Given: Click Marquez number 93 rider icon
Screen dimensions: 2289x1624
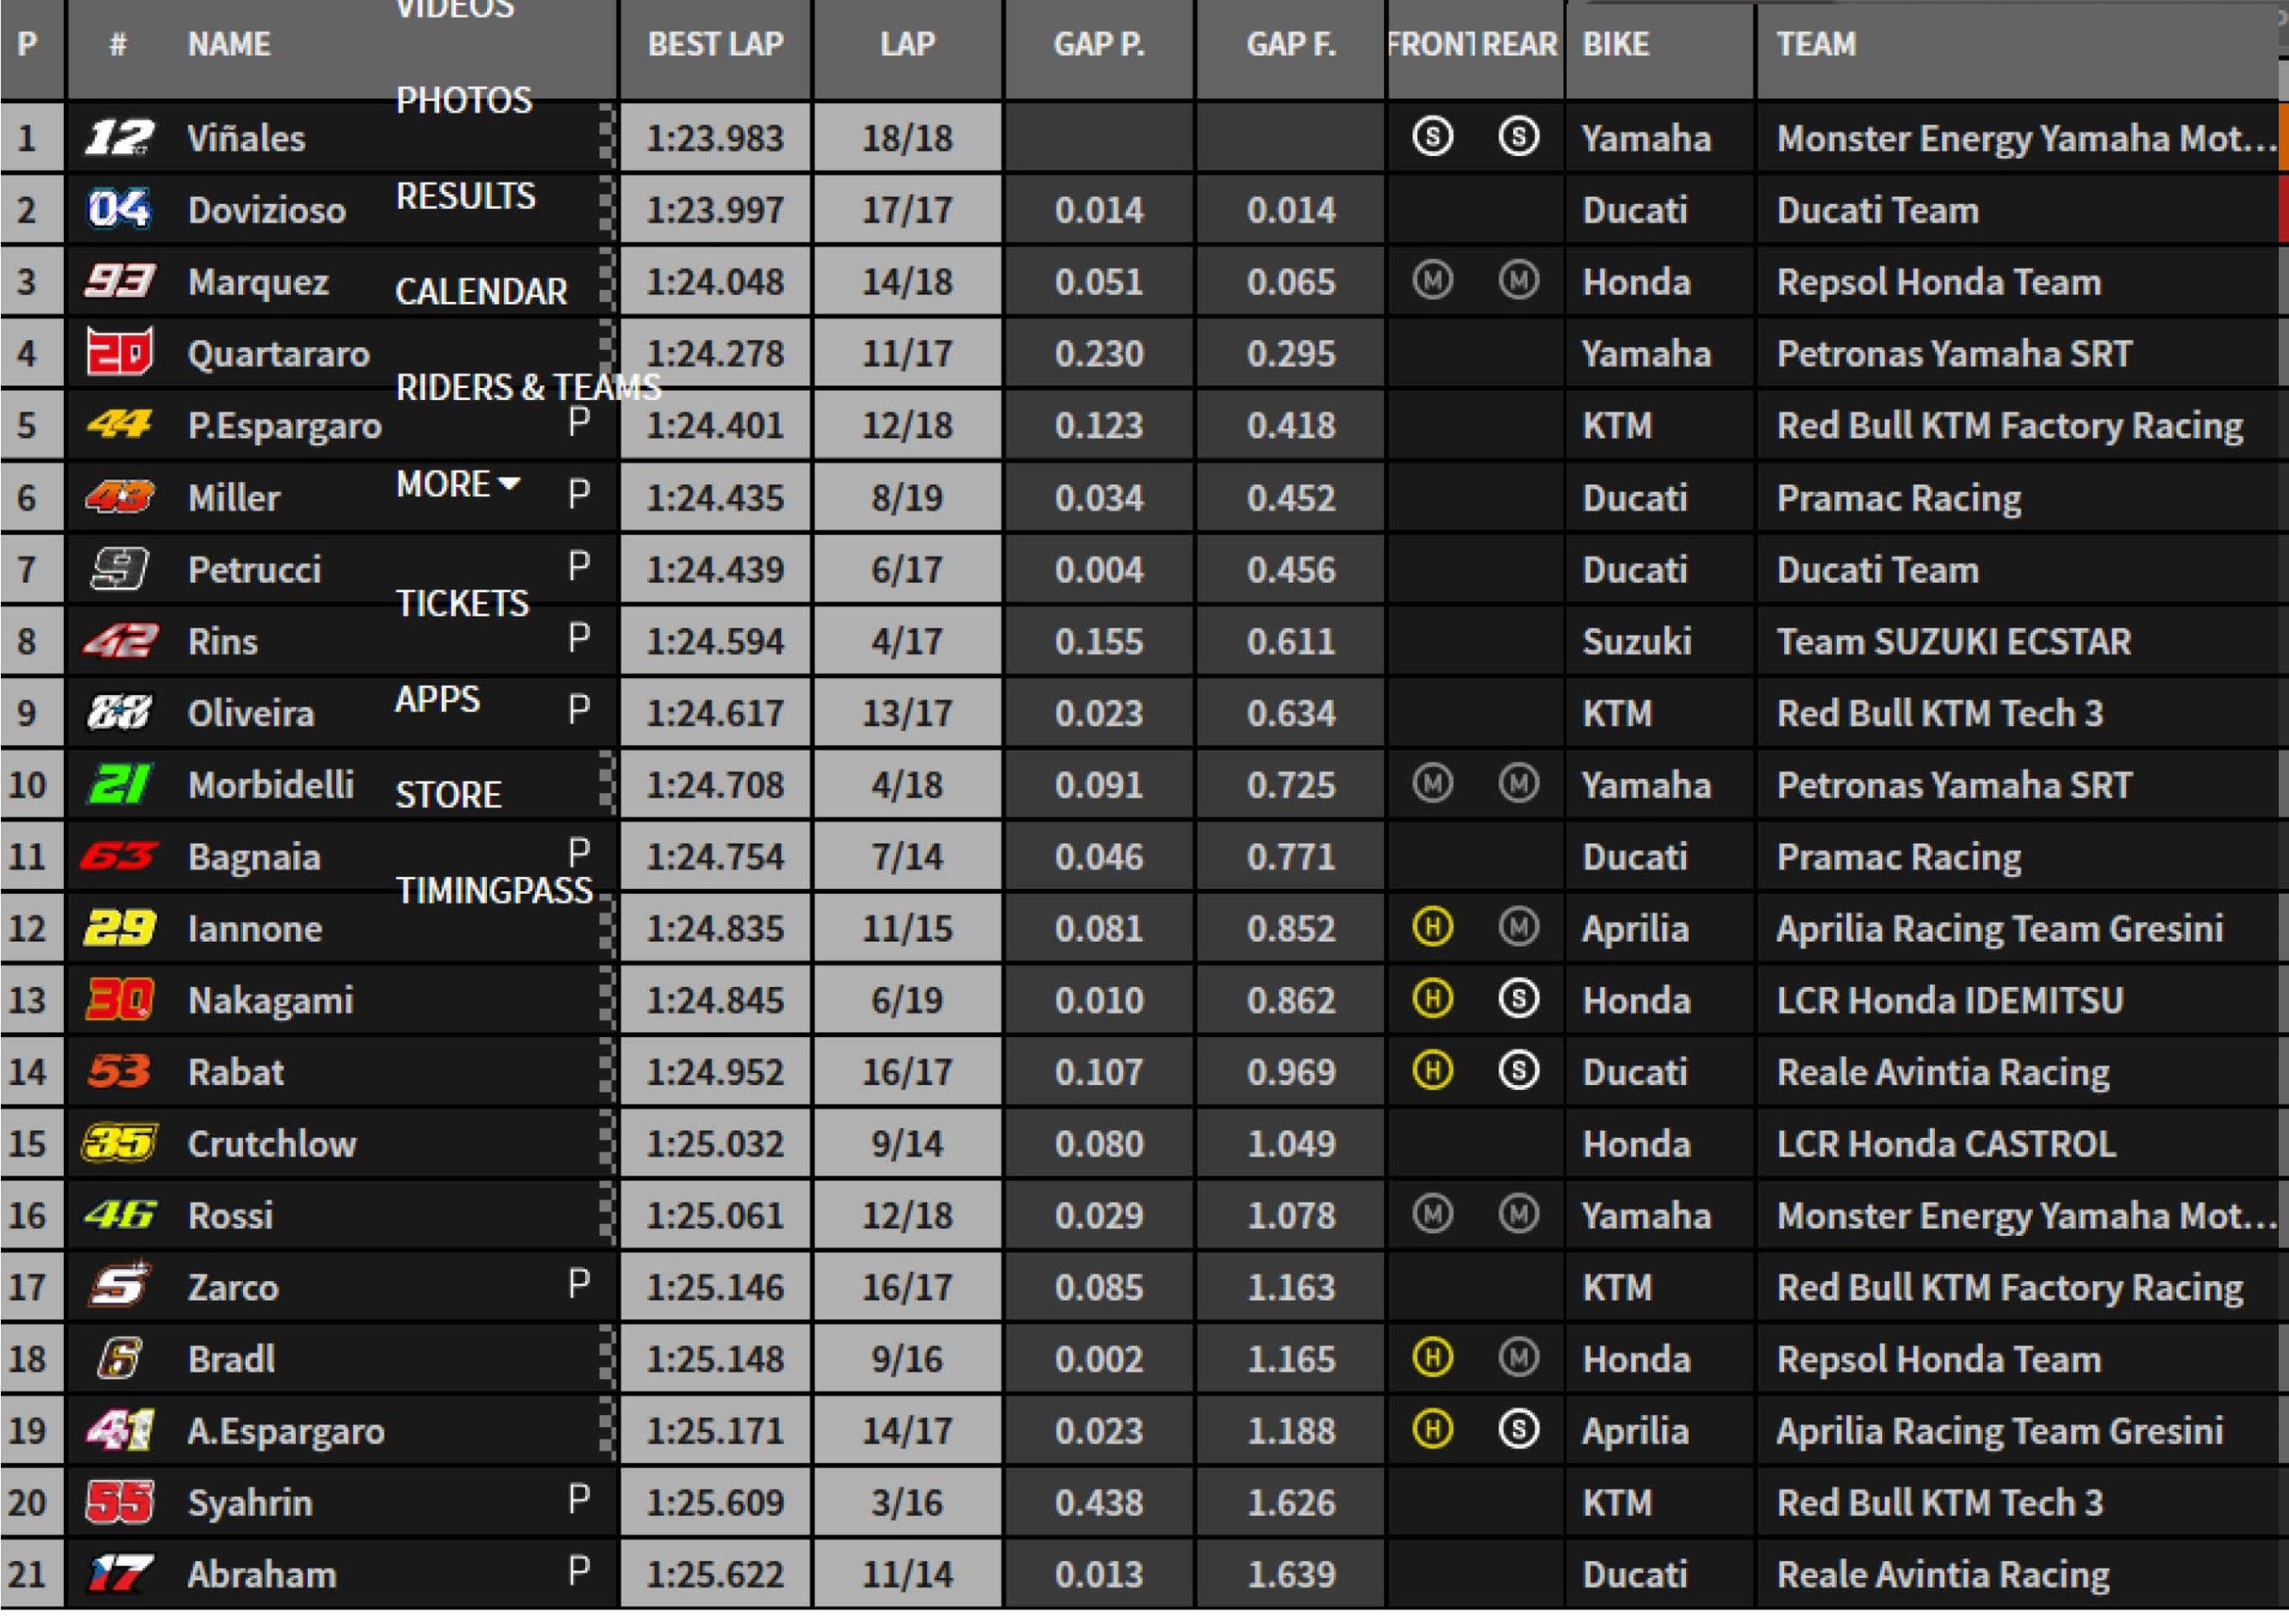Looking at the screenshot, I should [119, 282].
